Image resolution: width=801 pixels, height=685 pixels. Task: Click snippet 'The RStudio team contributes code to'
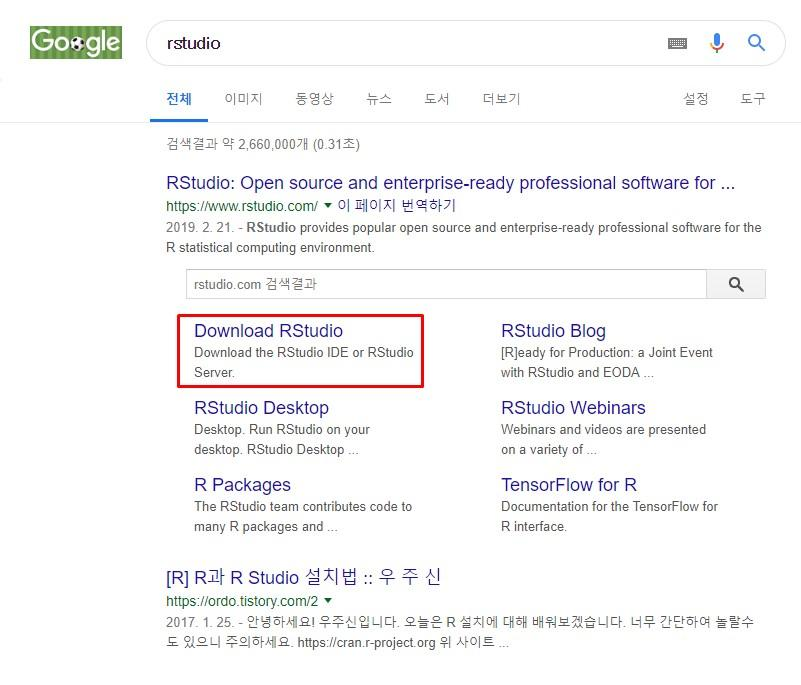pyautogui.click(x=303, y=507)
